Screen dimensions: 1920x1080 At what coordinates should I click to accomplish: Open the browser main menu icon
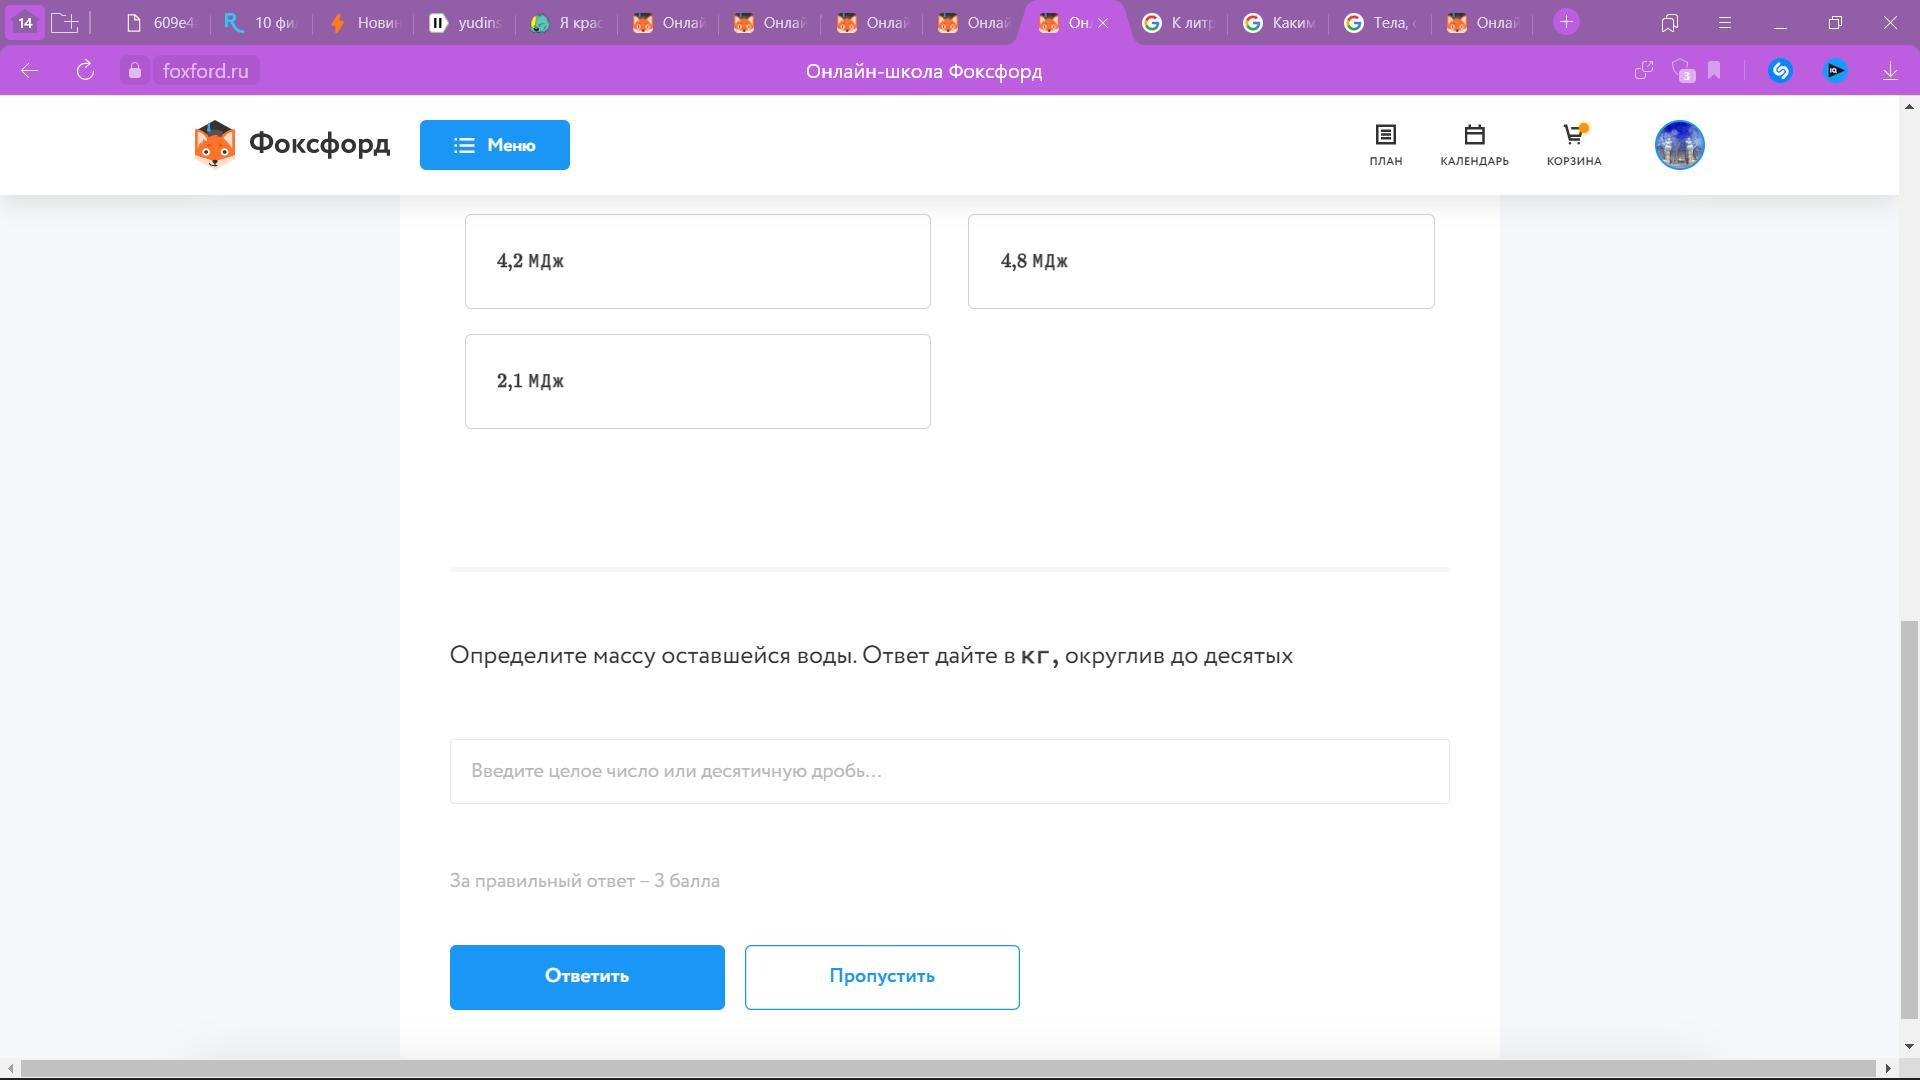tap(1724, 23)
